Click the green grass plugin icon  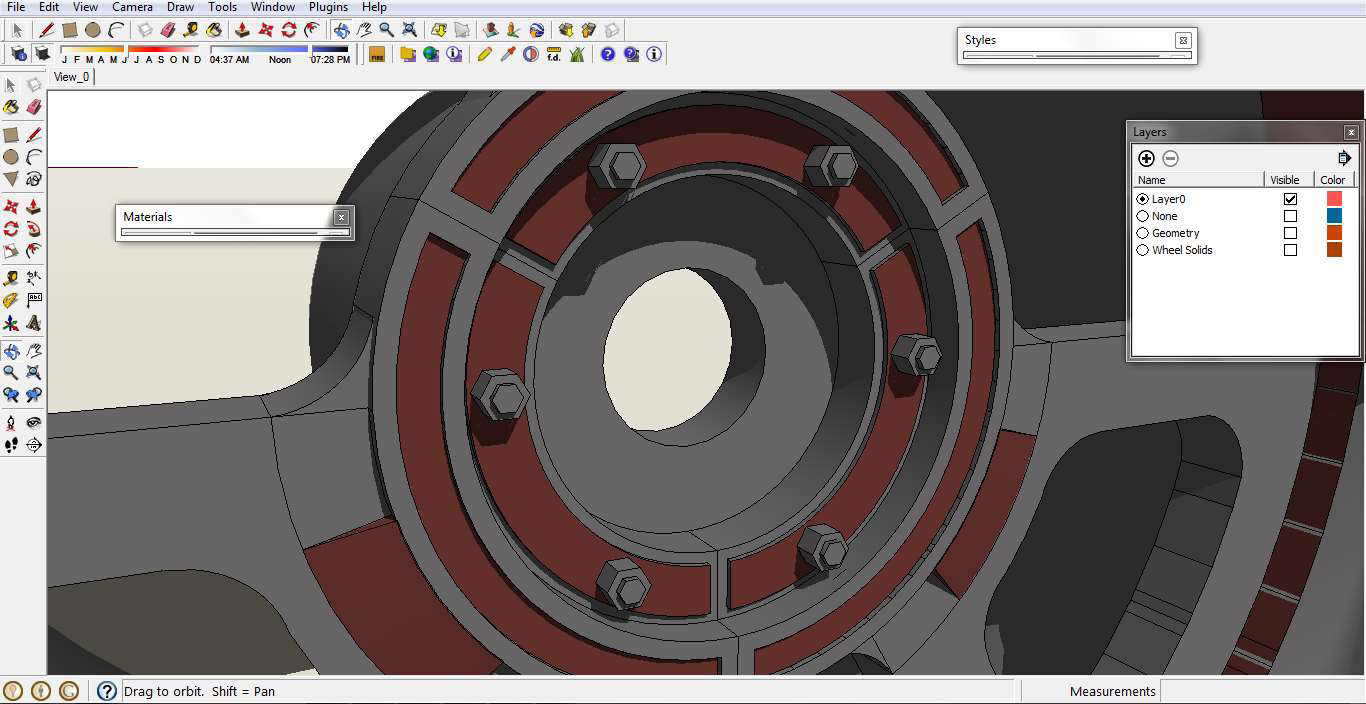pyautogui.click(x=577, y=54)
